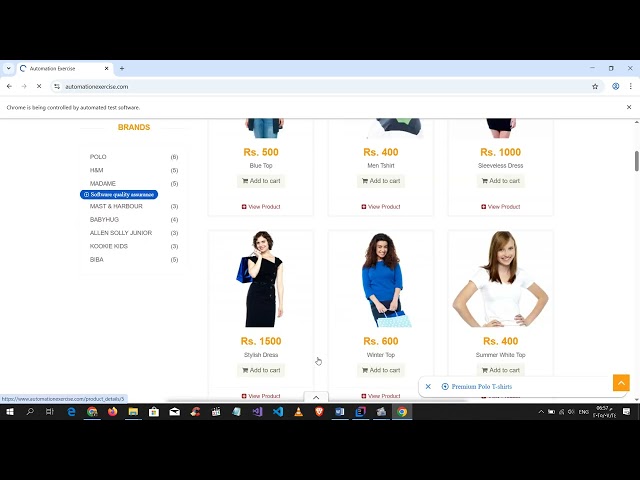Image resolution: width=640 pixels, height=480 pixels.
Task: View Product details for Blue Top
Action: tap(261, 207)
